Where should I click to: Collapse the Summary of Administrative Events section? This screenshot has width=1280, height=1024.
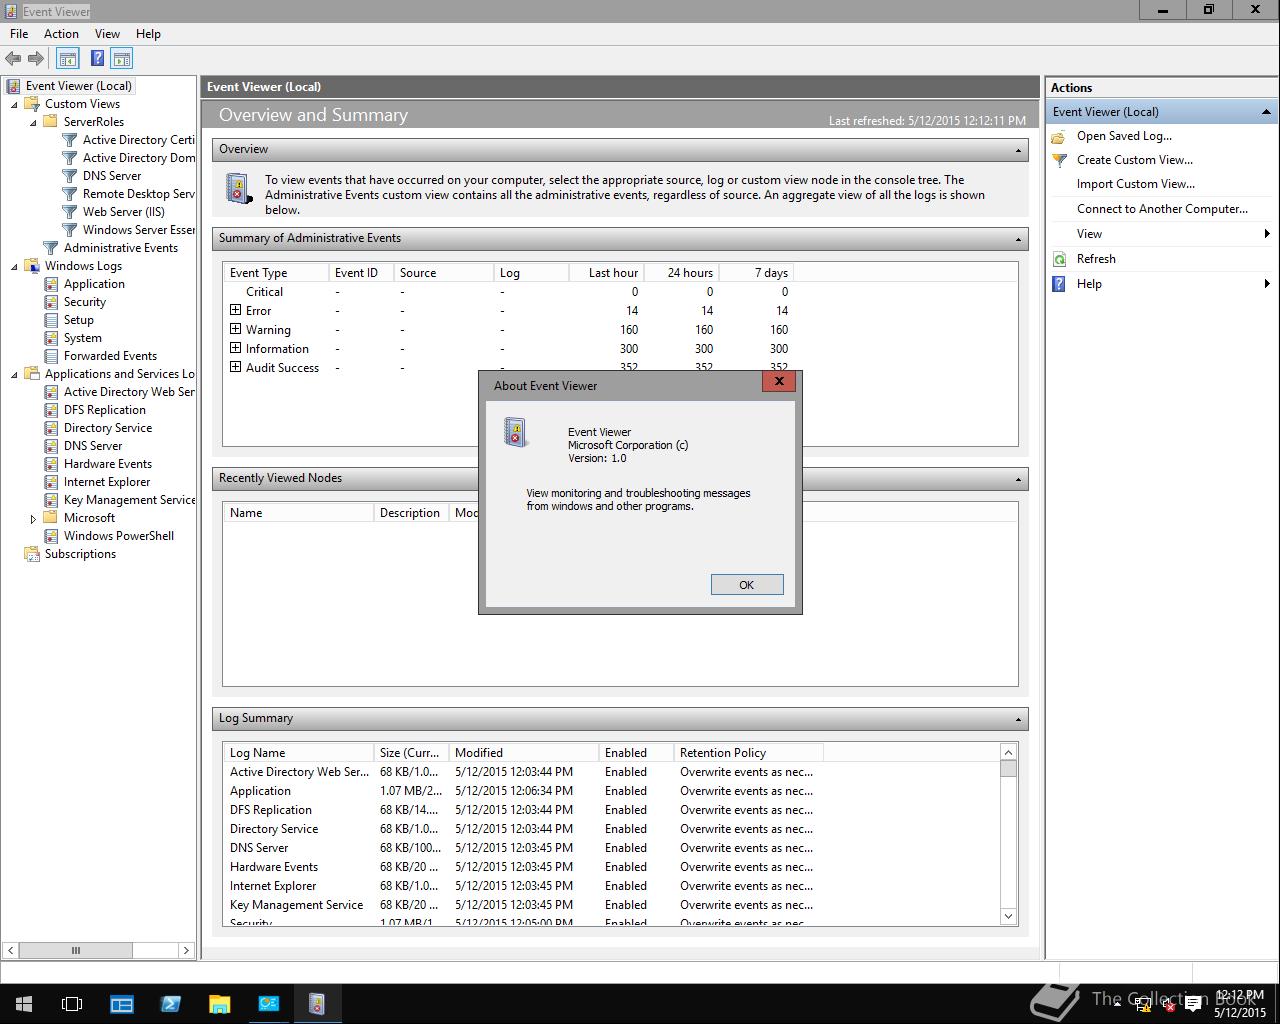pos(1018,239)
